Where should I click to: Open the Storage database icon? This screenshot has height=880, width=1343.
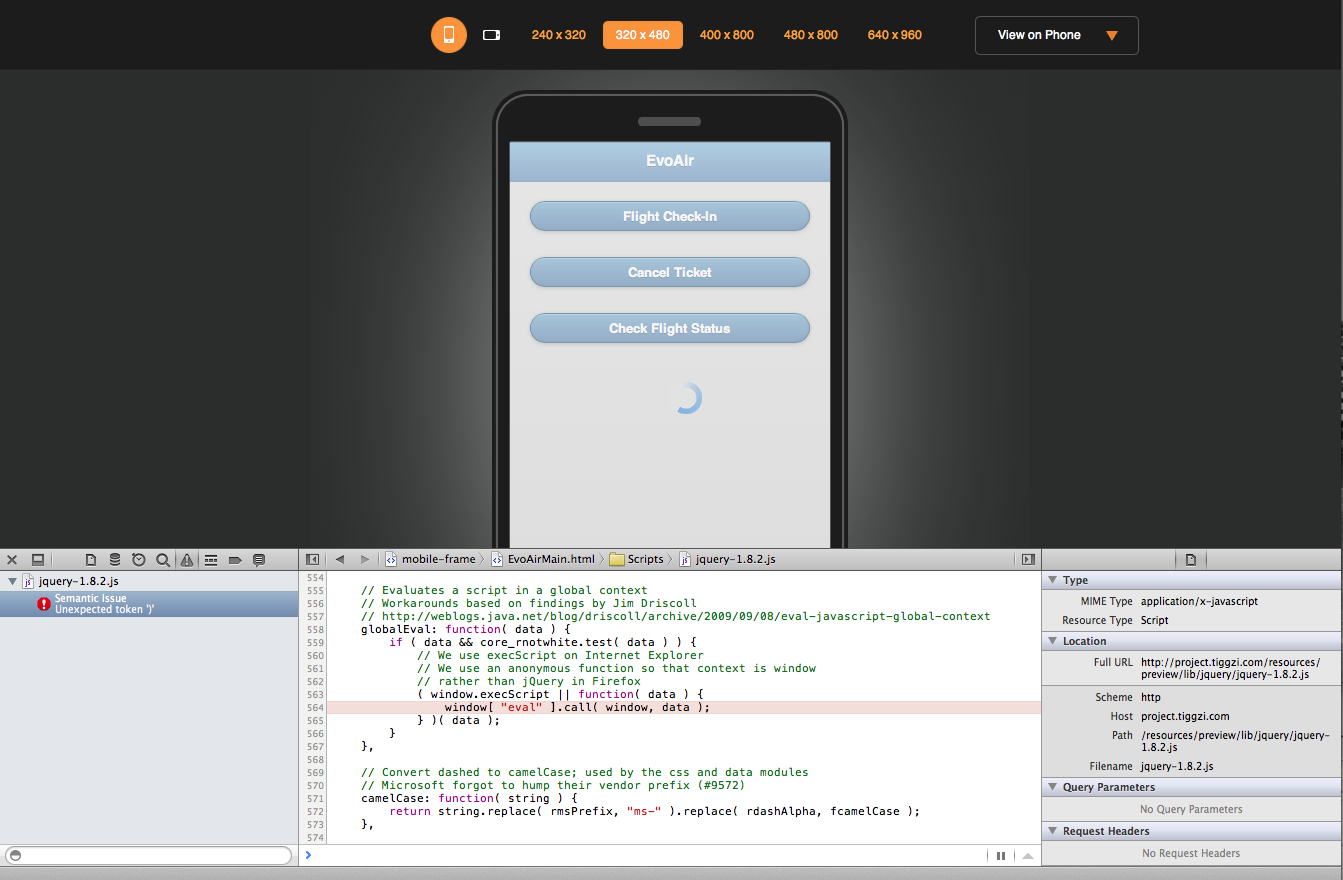point(115,560)
